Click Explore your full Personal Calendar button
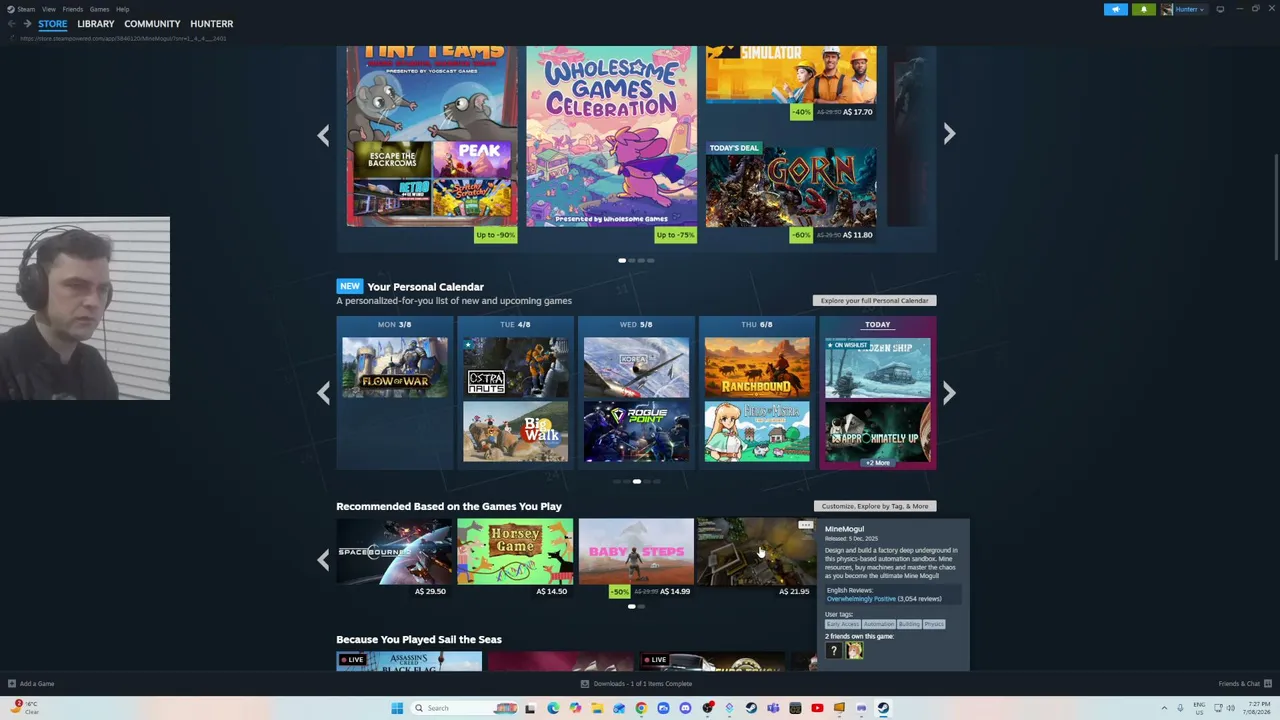The width and height of the screenshot is (1280, 720). tap(875, 300)
